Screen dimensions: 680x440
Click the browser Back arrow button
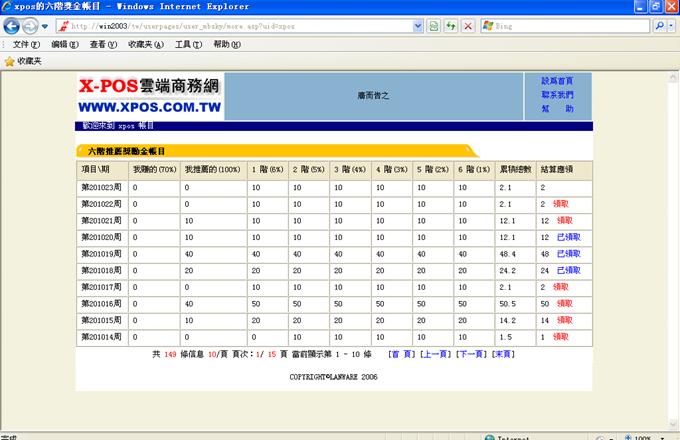click(x=11, y=25)
